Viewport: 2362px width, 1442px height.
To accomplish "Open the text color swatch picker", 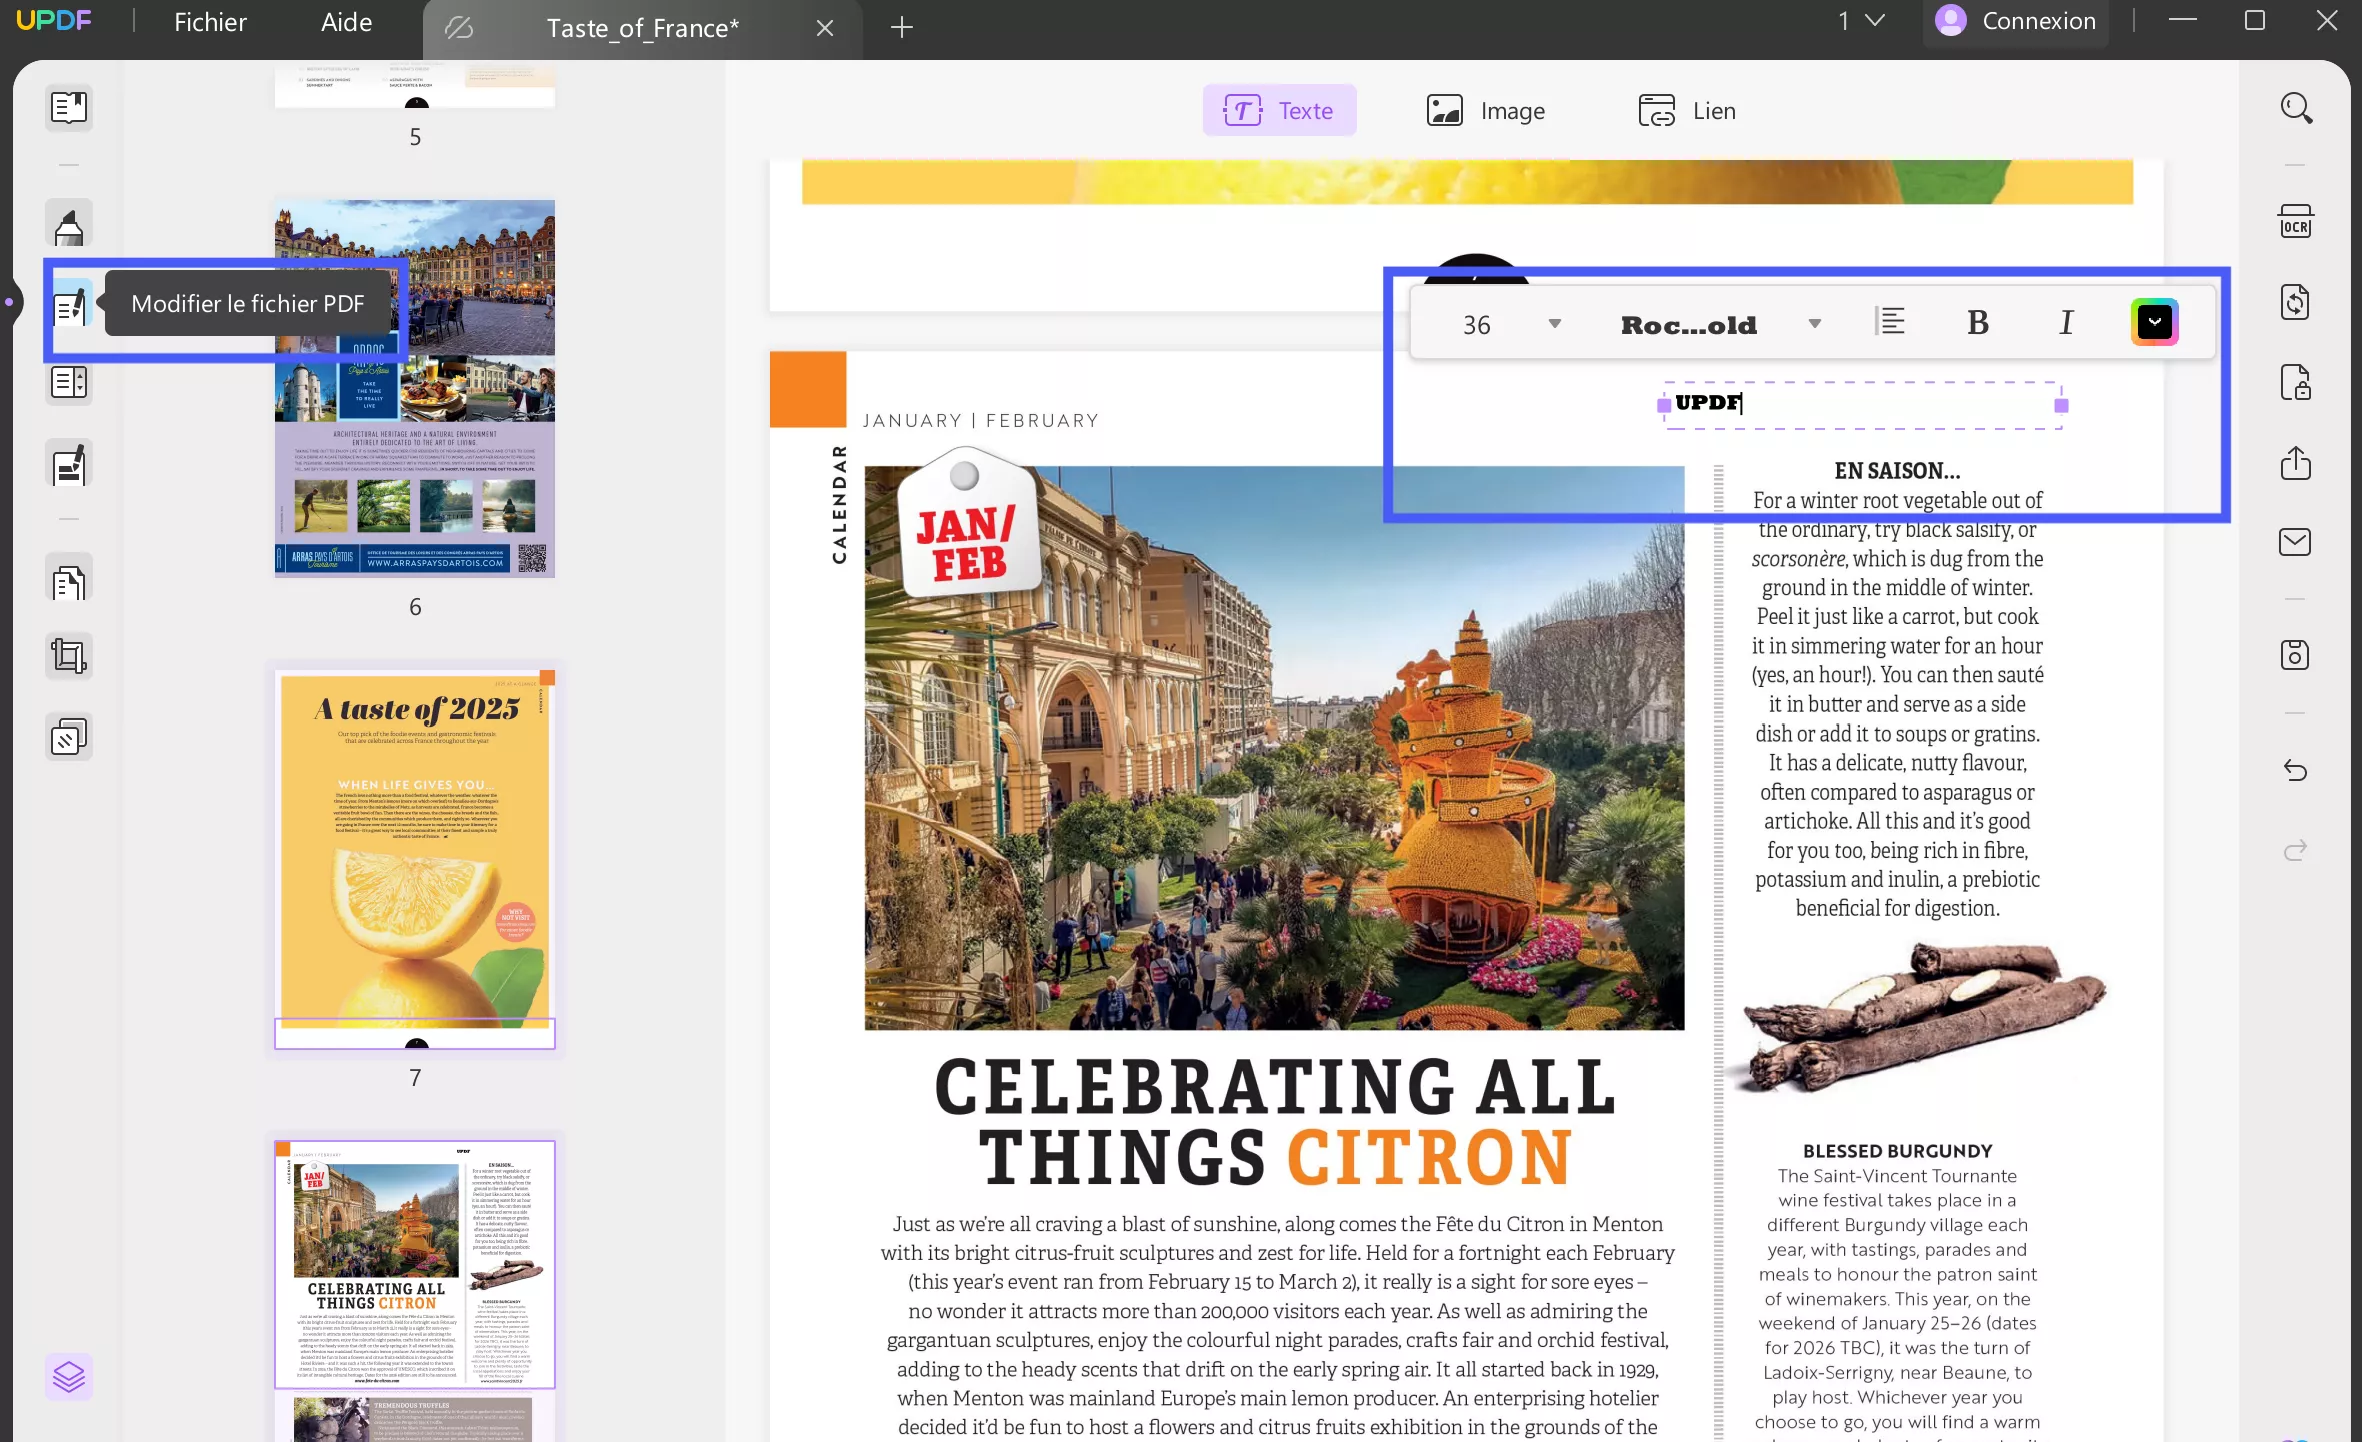I will click(x=2154, y=323).
